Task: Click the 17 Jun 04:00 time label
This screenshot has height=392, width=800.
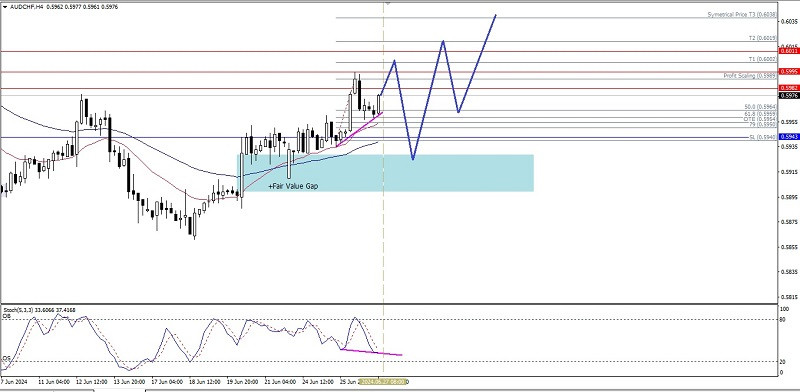Action: click(x=166, y=381)
